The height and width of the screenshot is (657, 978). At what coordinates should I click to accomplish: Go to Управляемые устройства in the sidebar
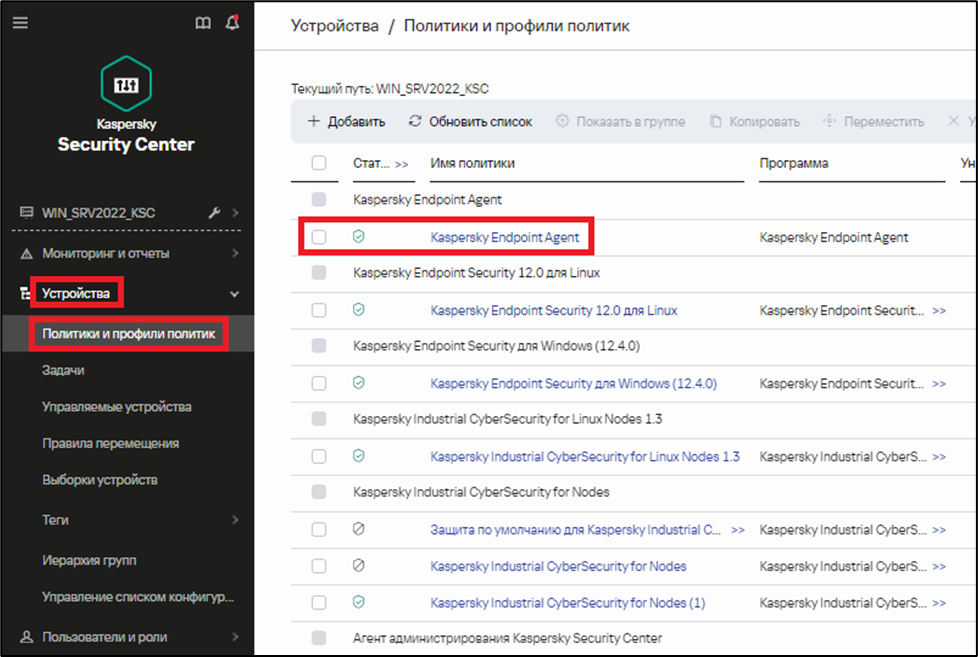[117, 407]
